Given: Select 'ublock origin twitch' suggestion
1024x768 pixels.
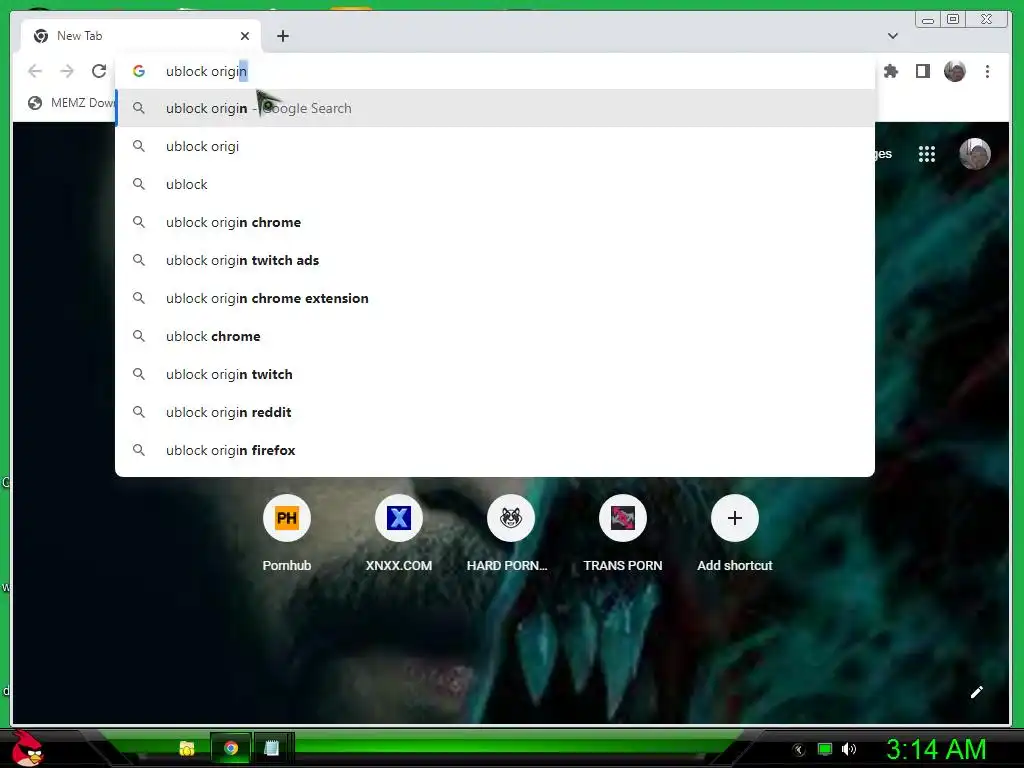Looking at the screenshot, I should pos(495,374).
